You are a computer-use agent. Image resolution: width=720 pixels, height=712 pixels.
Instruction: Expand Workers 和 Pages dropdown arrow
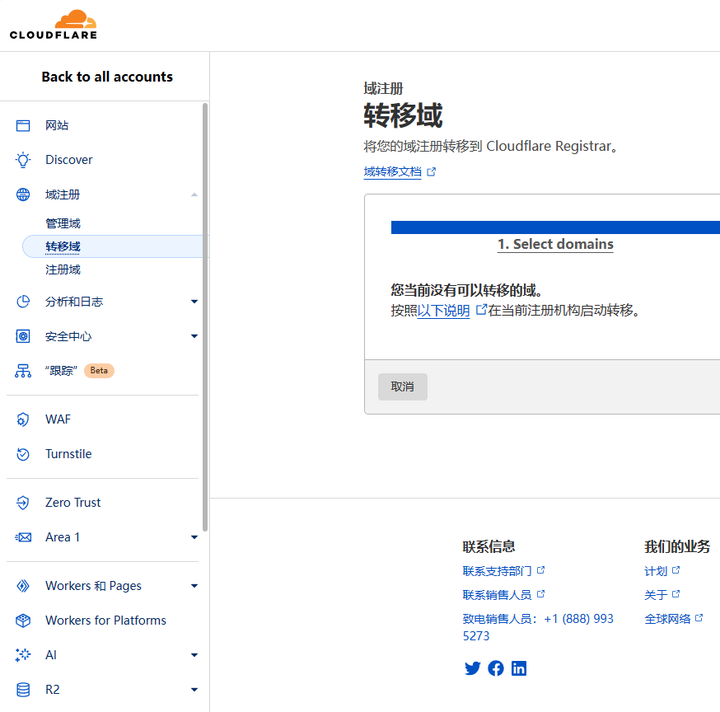(194, 586)
